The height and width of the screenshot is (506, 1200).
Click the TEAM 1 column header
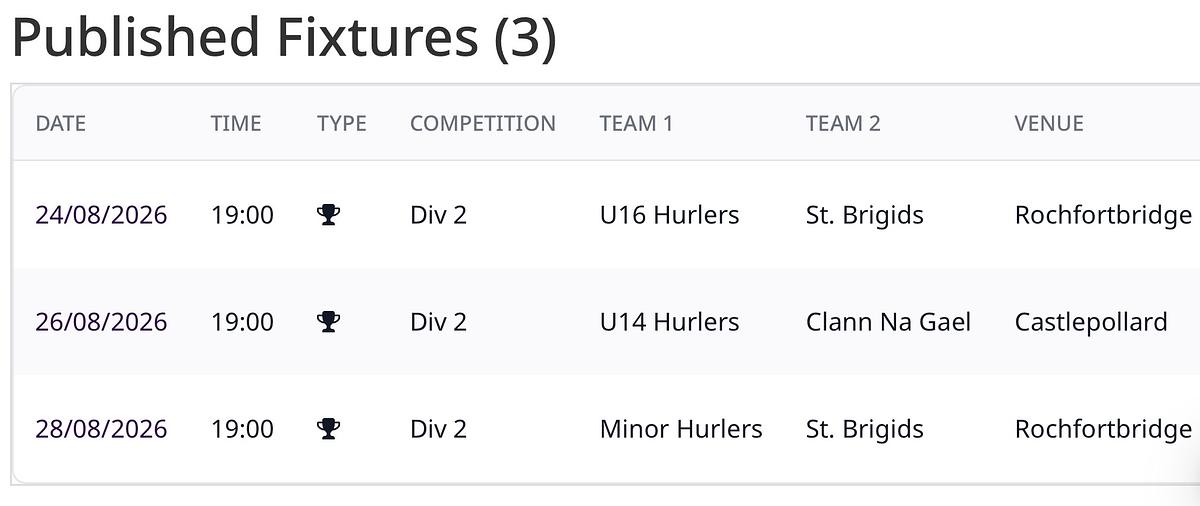pyautogui.click(x=636, y=123)
